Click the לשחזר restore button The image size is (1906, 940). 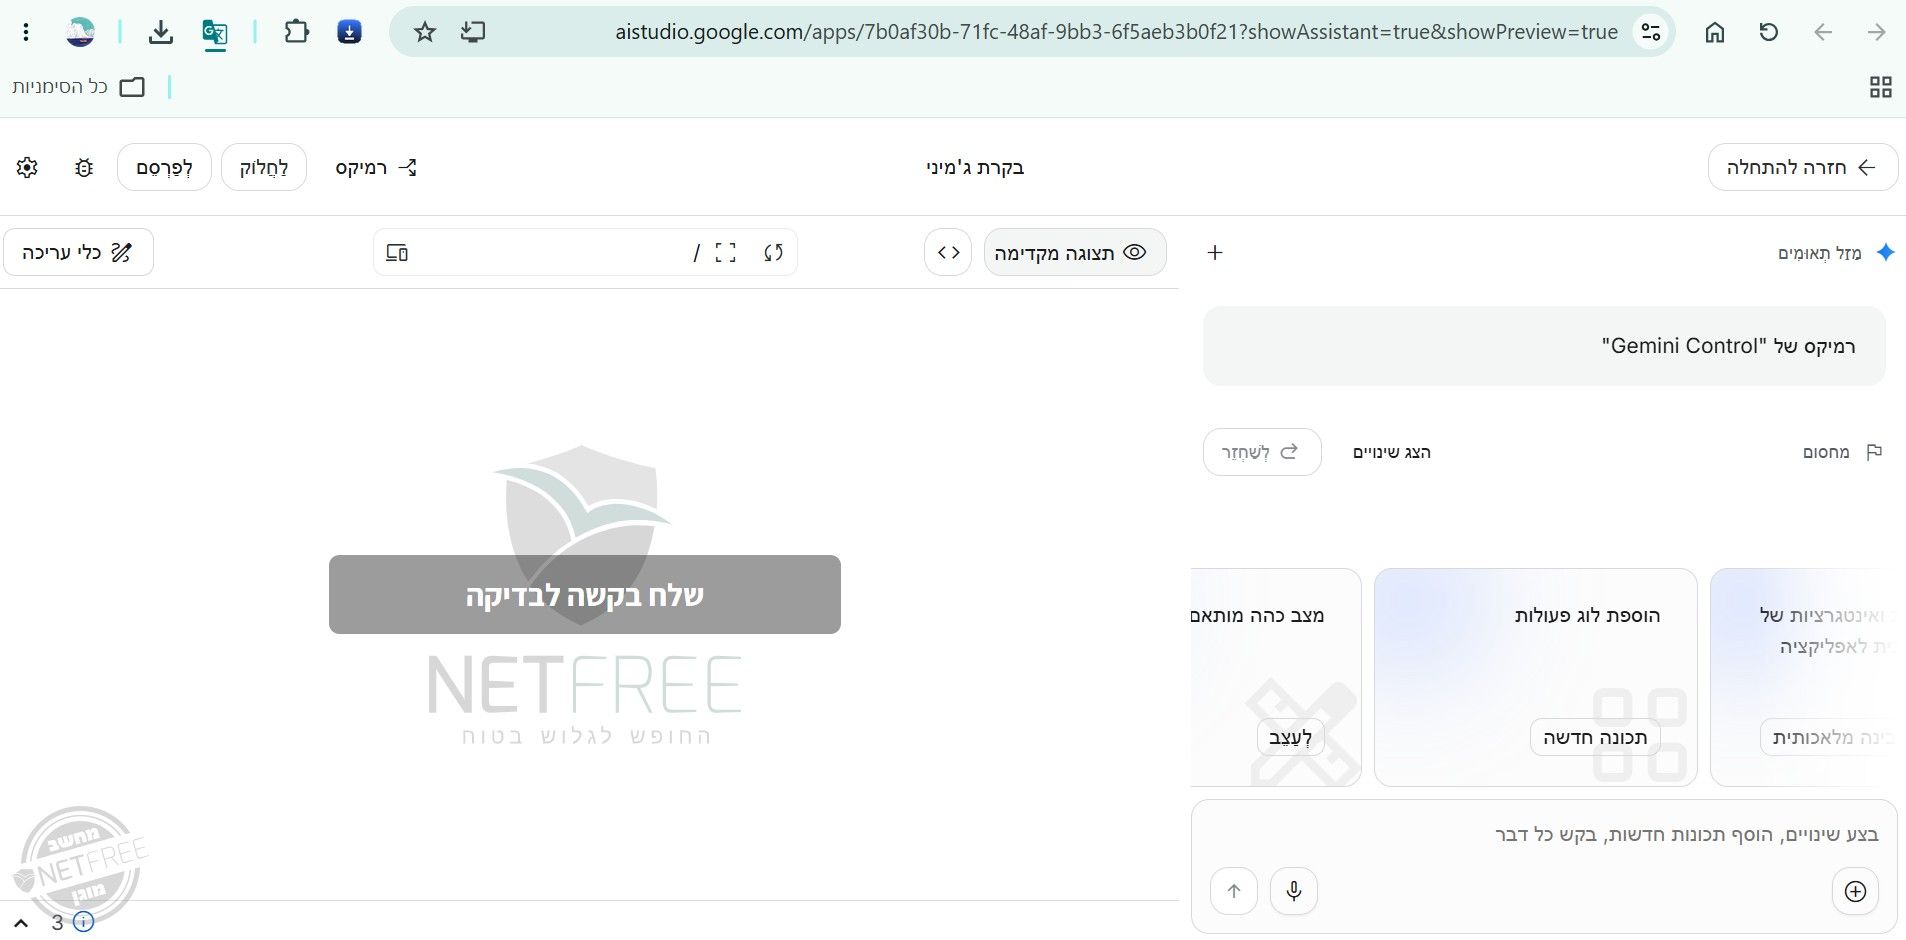1261,452
